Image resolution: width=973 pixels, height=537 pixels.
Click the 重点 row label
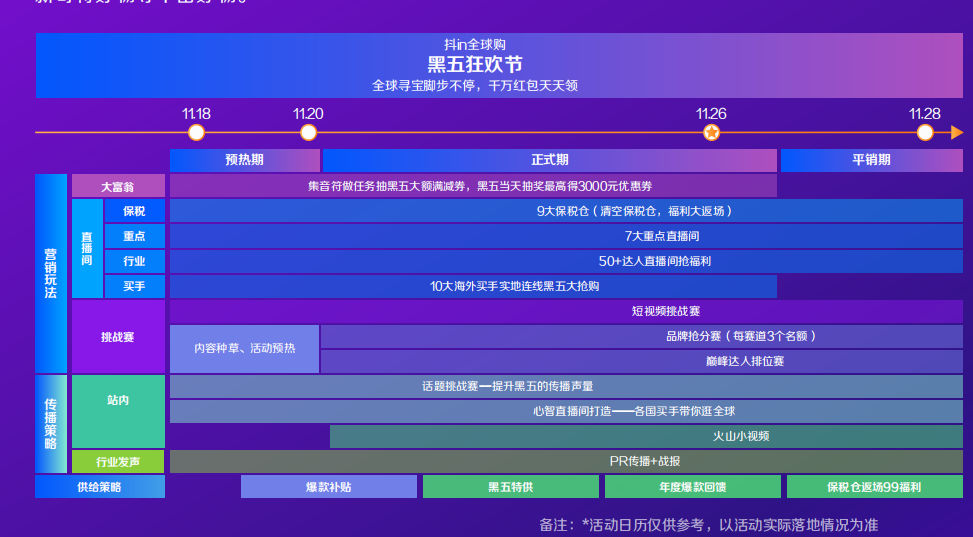135,236
